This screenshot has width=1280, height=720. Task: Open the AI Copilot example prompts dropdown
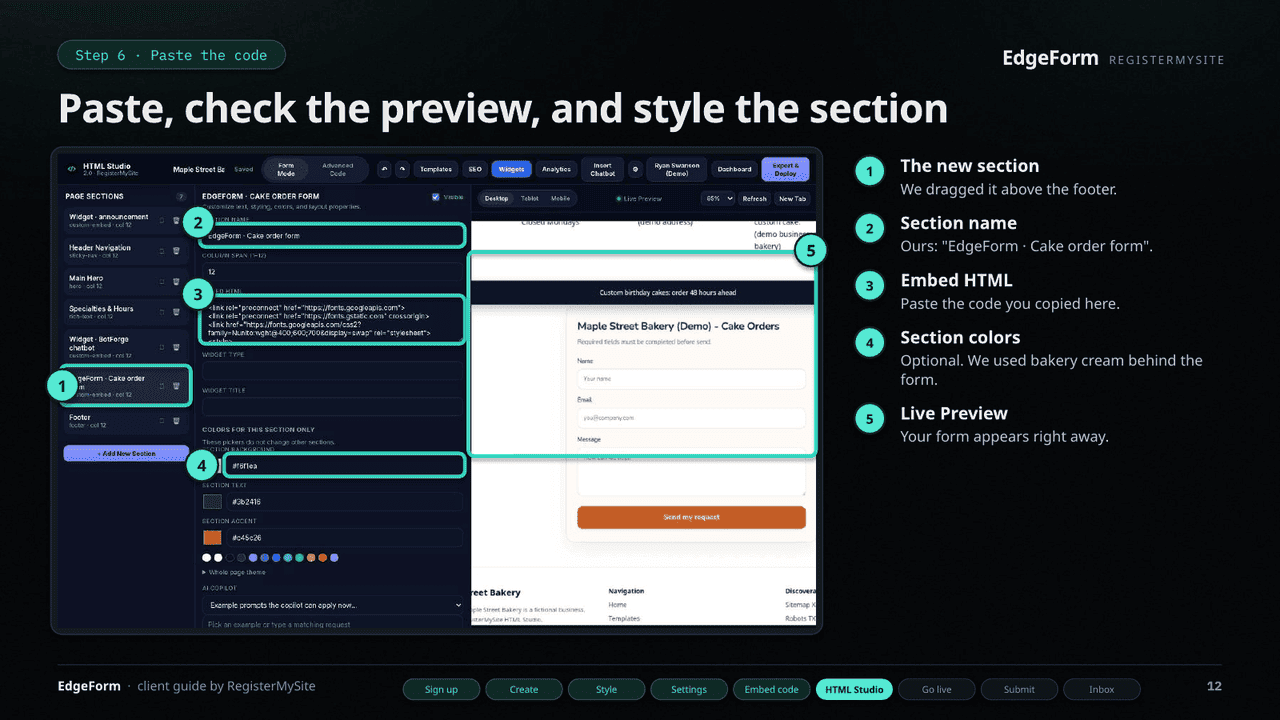(x=334, y=605)
